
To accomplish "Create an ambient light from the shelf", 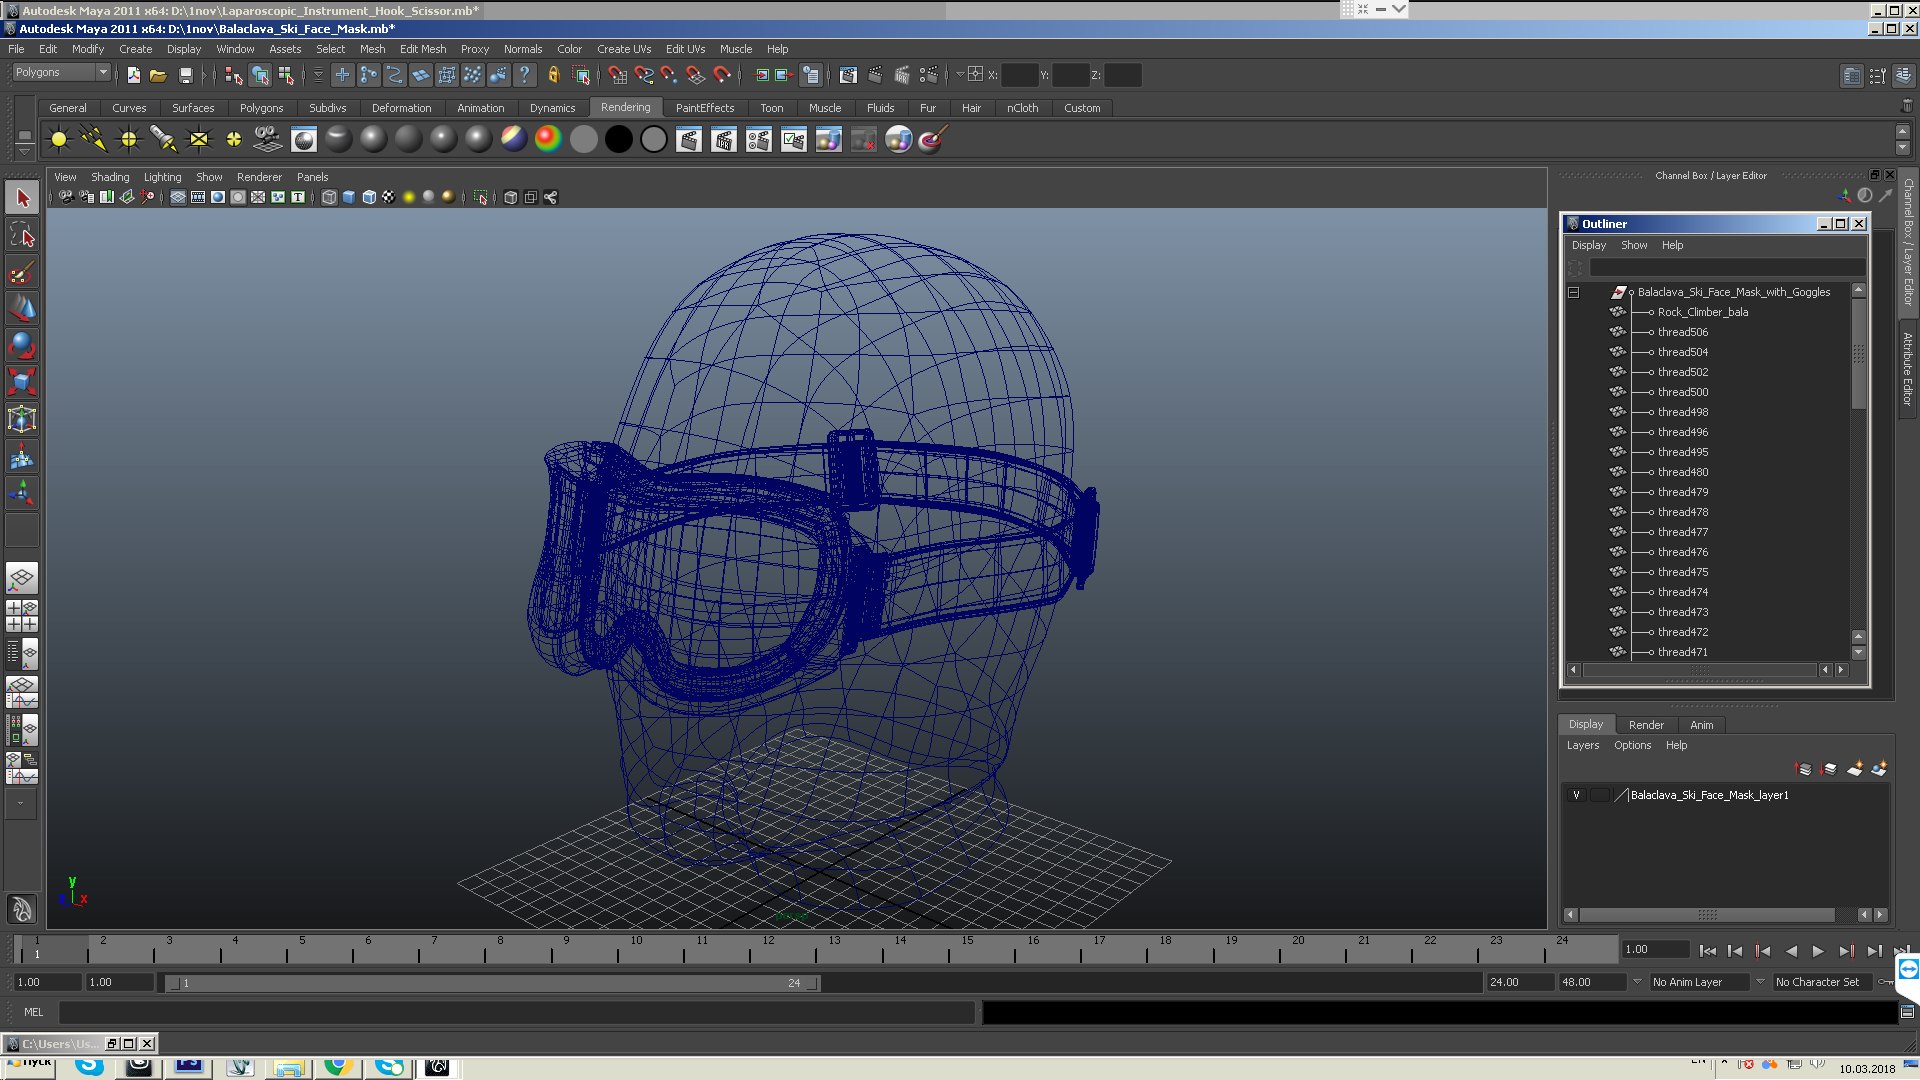I will [x=59, y=140].
